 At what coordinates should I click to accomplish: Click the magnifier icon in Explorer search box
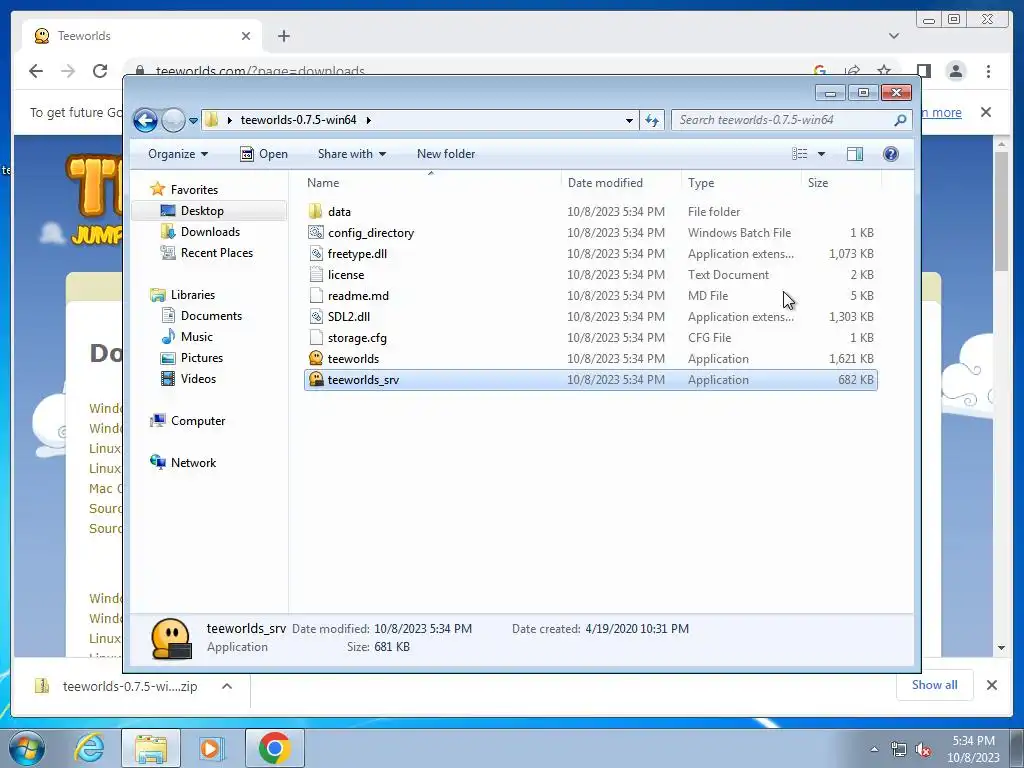click(900, 120)
